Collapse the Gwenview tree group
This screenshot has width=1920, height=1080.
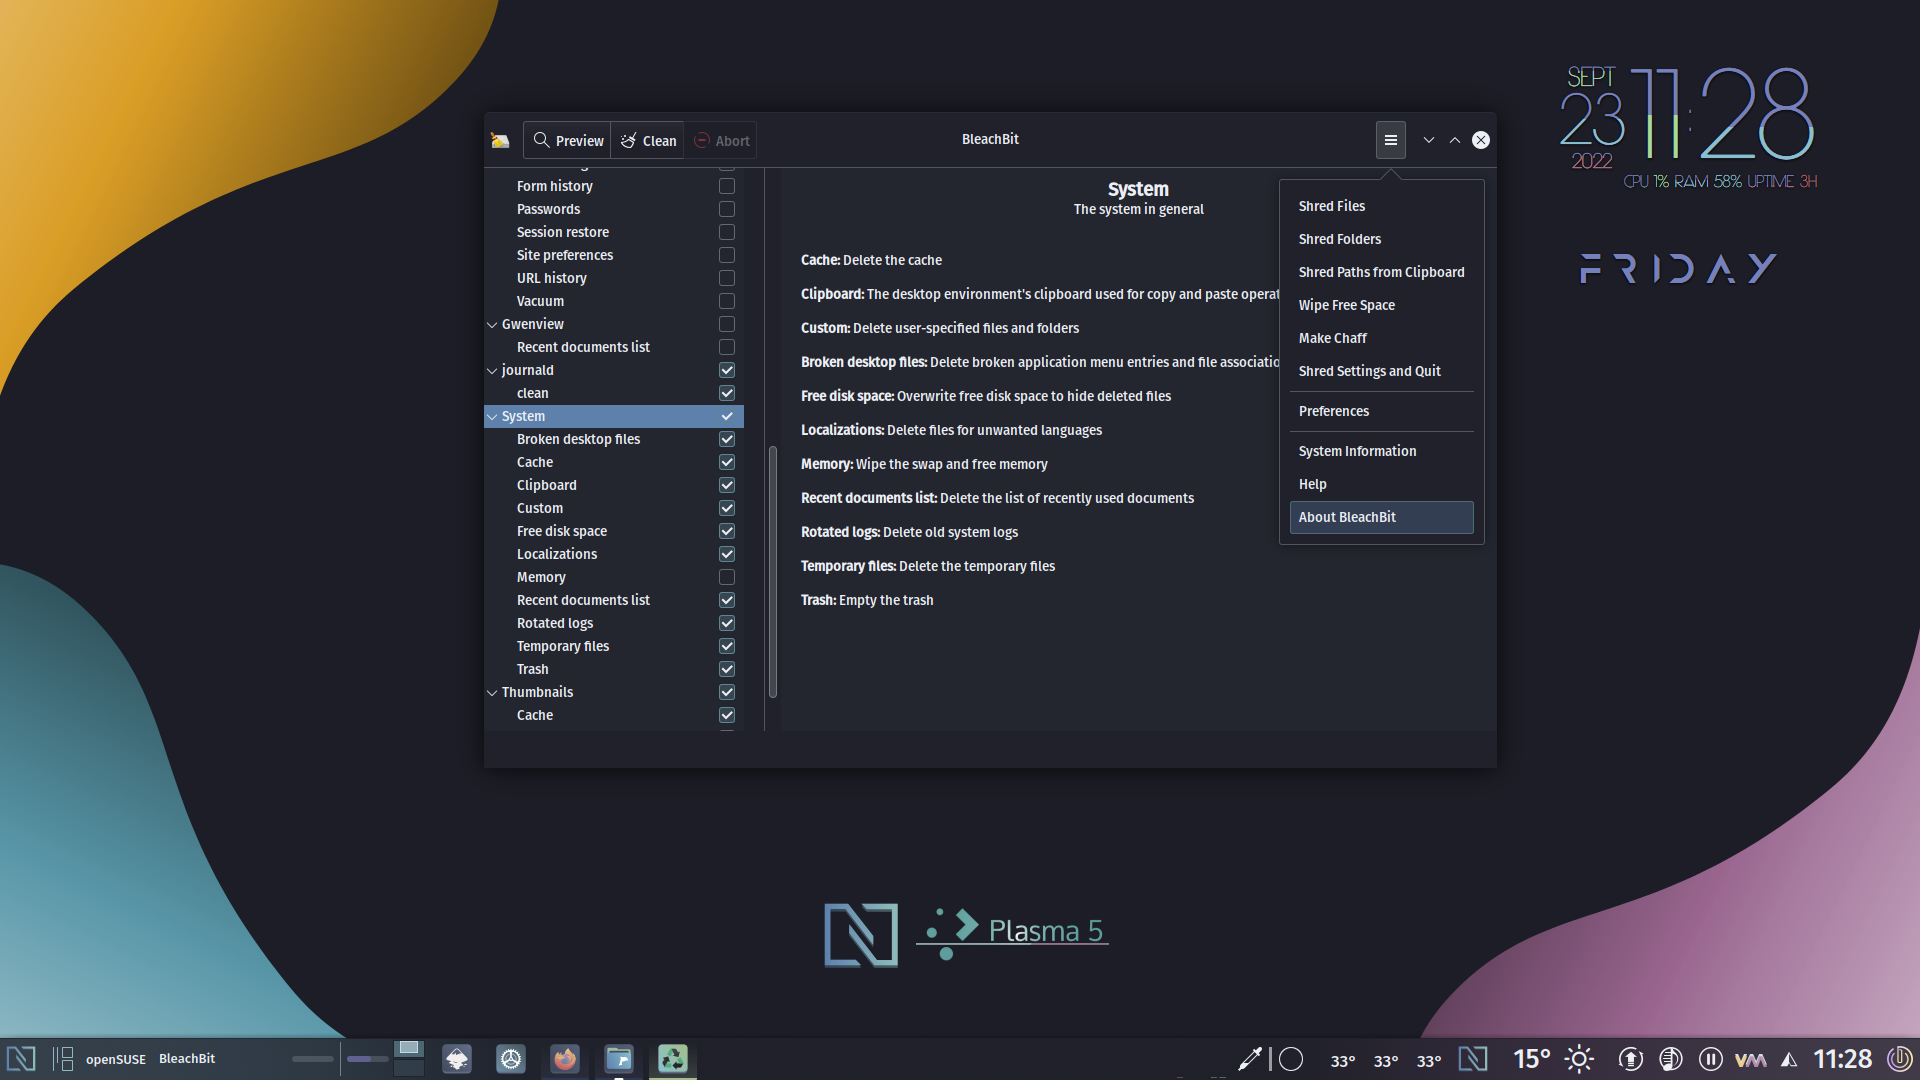click(492, 324)
